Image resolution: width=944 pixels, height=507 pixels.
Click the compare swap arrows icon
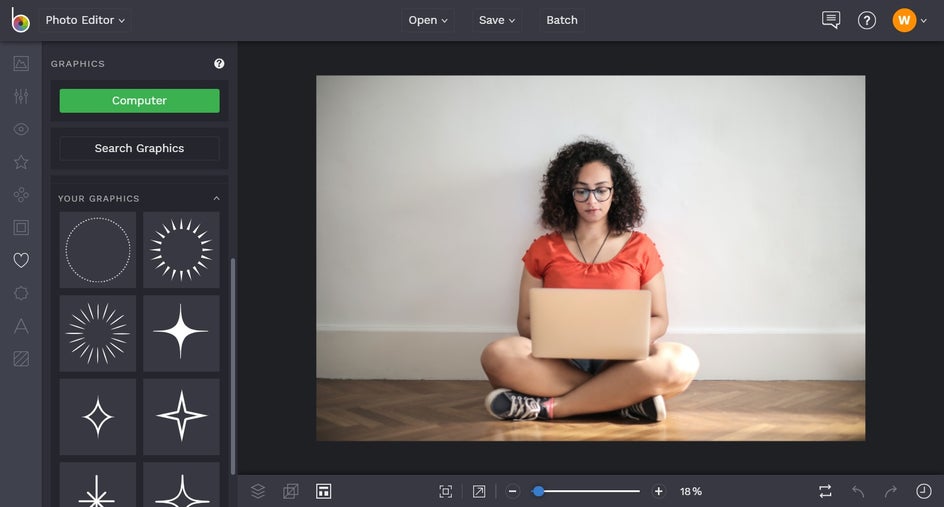click(825, 491)
